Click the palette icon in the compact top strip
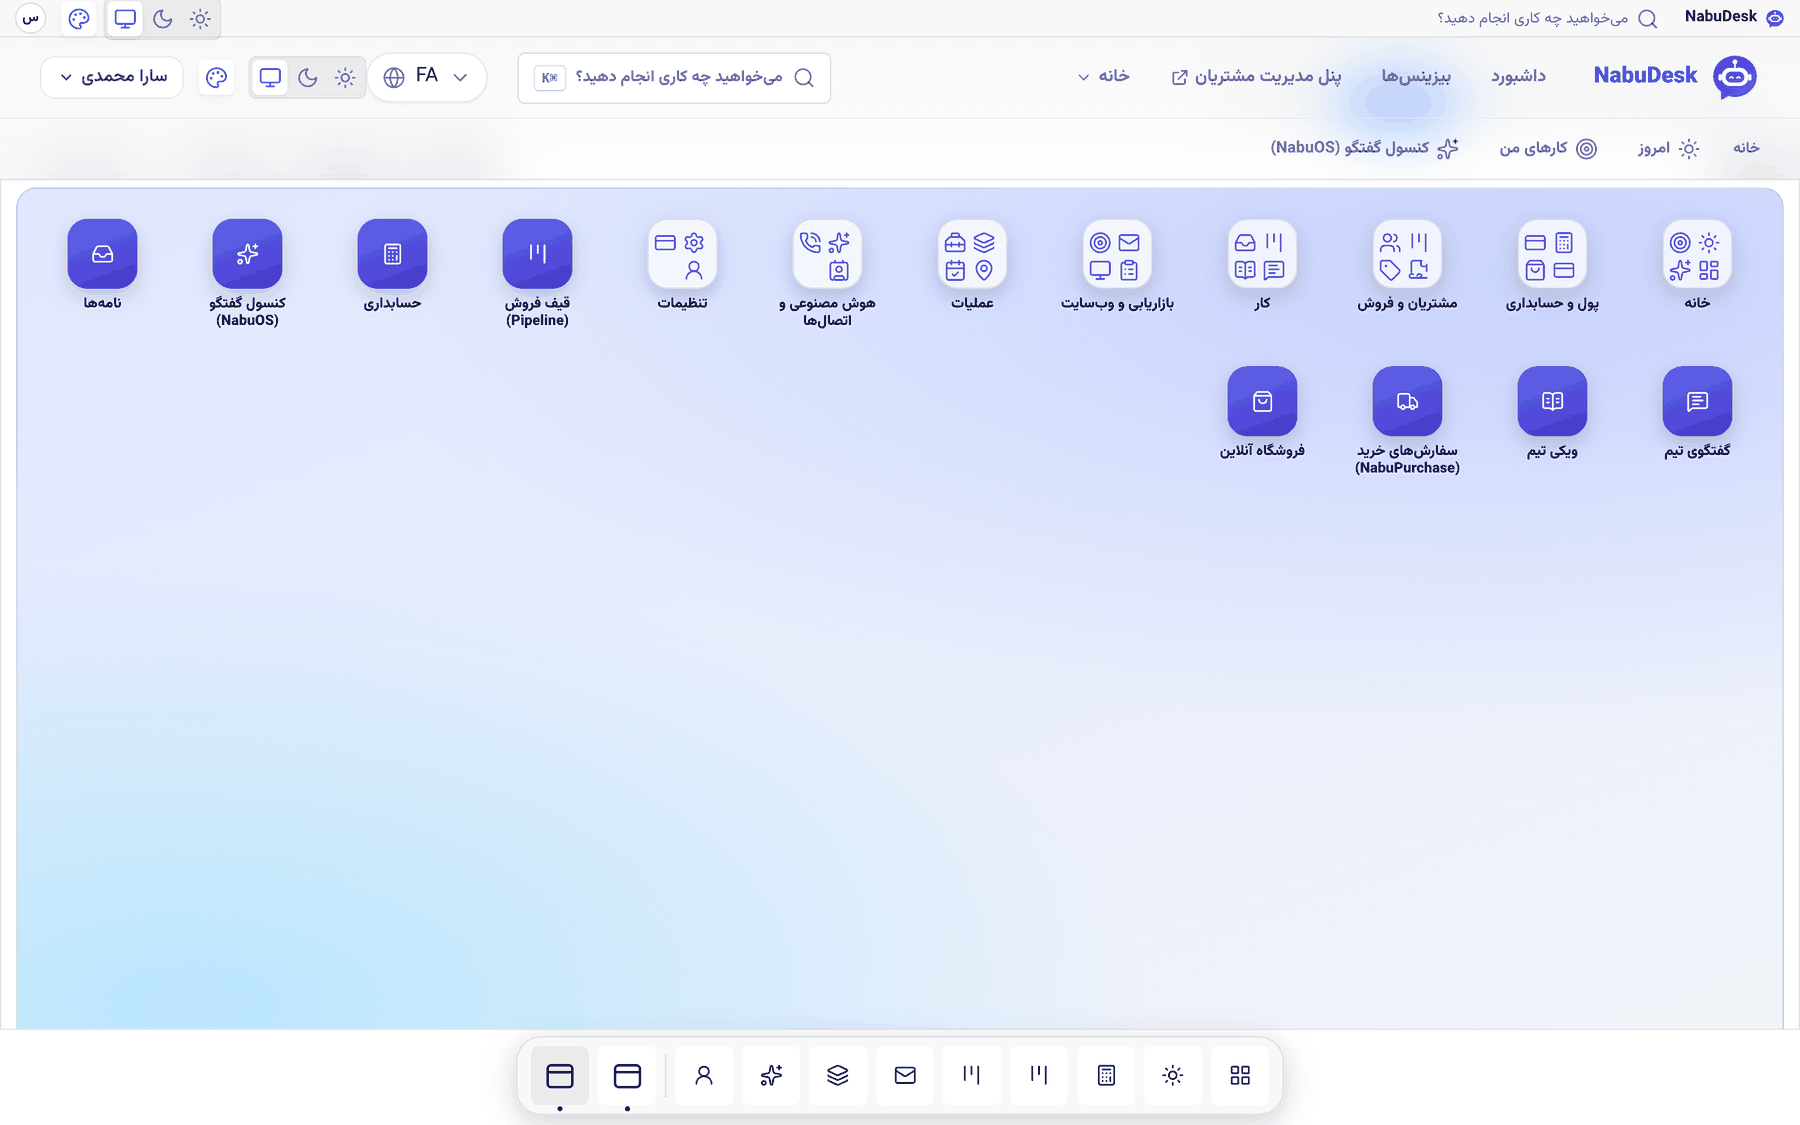Screen dimensions: 1800x1125 click(x=79, y=18)
